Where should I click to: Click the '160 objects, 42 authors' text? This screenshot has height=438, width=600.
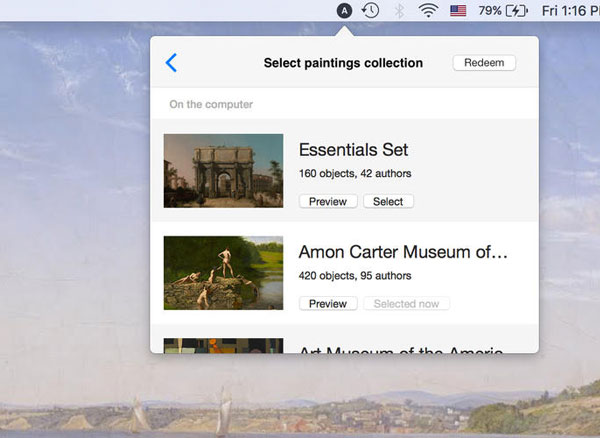(355, 174)
